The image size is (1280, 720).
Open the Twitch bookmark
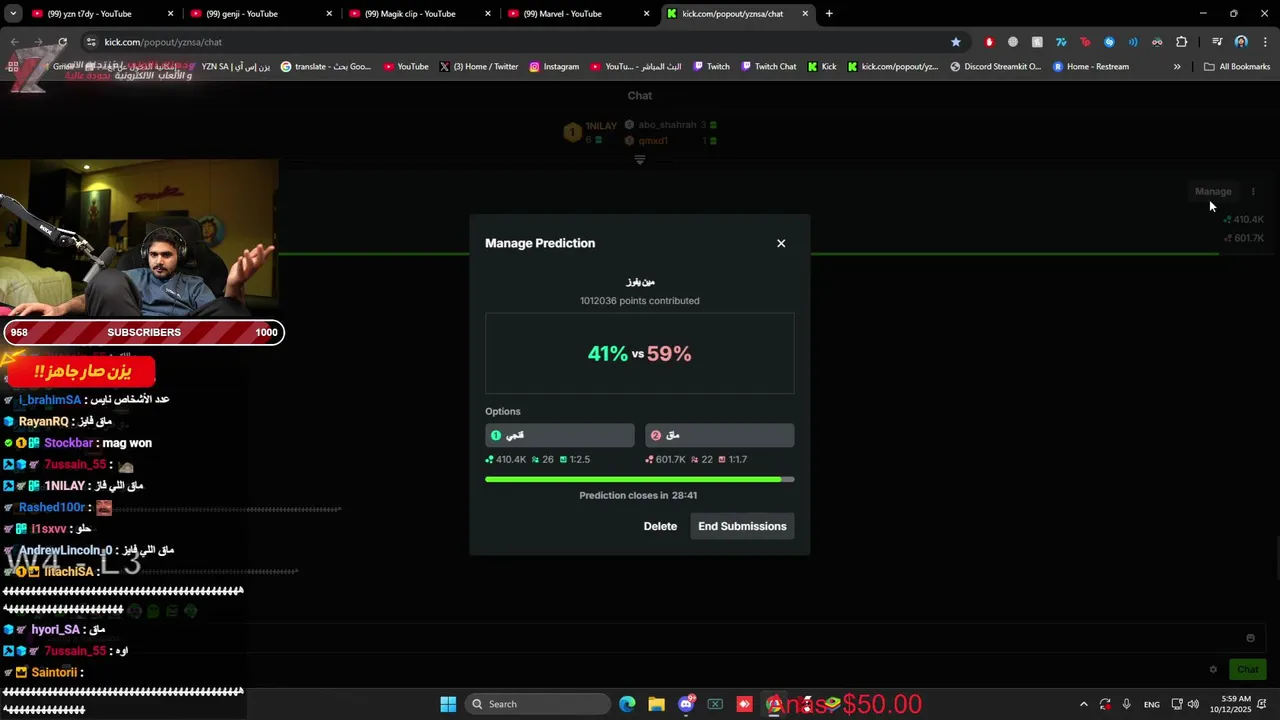pyautogui.click(x=711, y=67)
